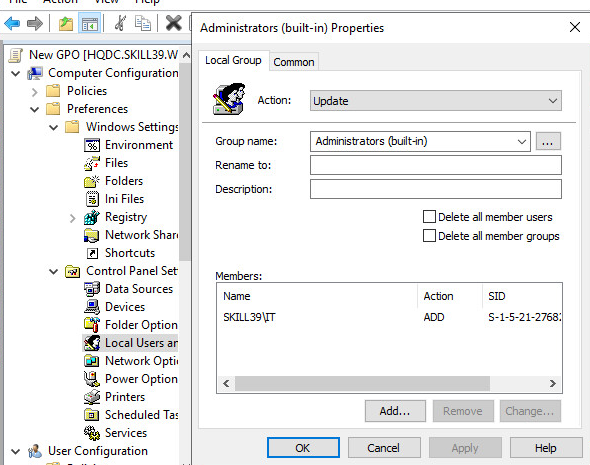The width and height of the screenshot is (590, 465).
Task: Click the Members list horizontal scrollbar thumb
Action: pos(362,383)
